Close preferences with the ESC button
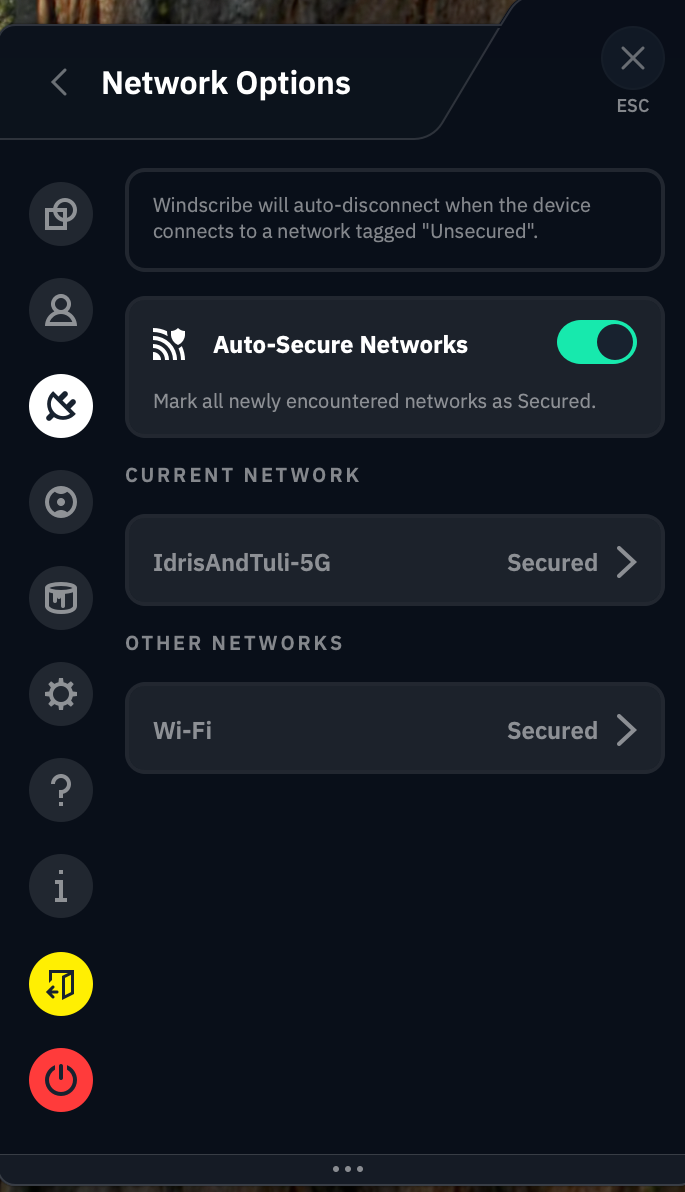 [x=632, y=60]
